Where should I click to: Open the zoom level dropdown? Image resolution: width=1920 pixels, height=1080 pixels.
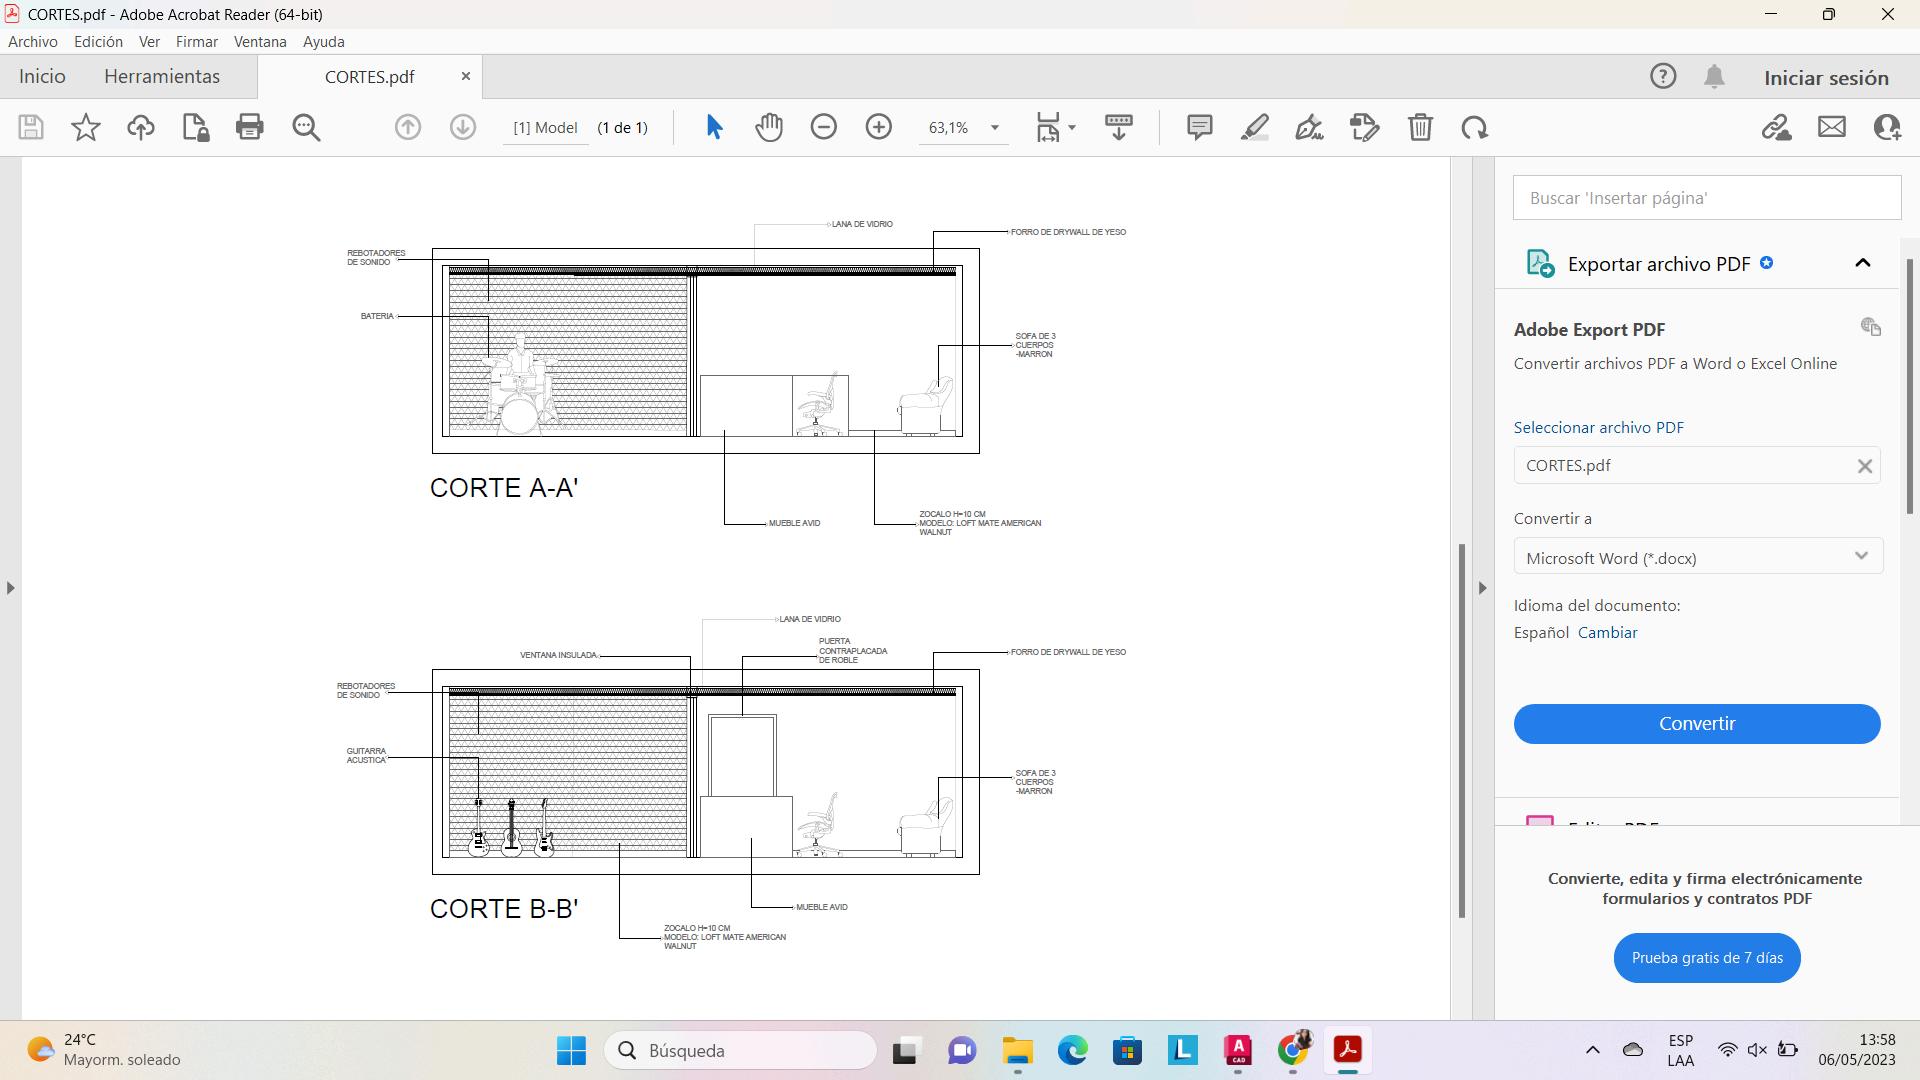[994, 128]
